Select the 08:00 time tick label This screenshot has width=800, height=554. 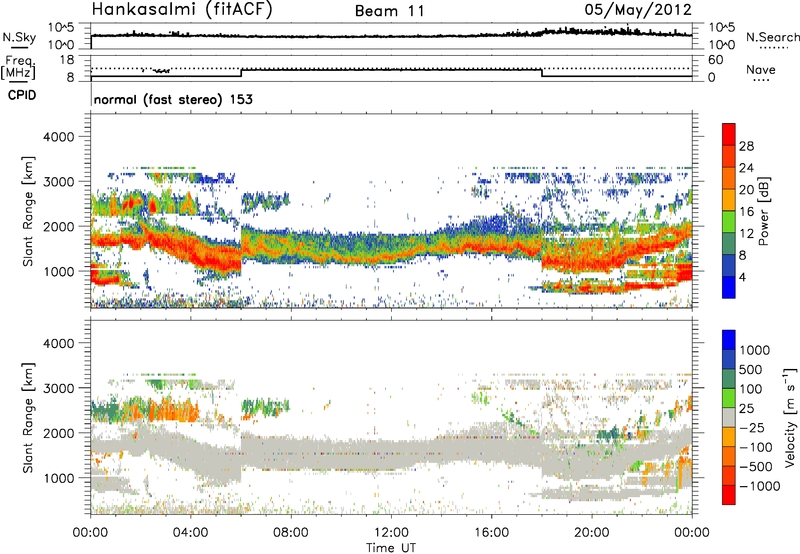coord(291,533)
